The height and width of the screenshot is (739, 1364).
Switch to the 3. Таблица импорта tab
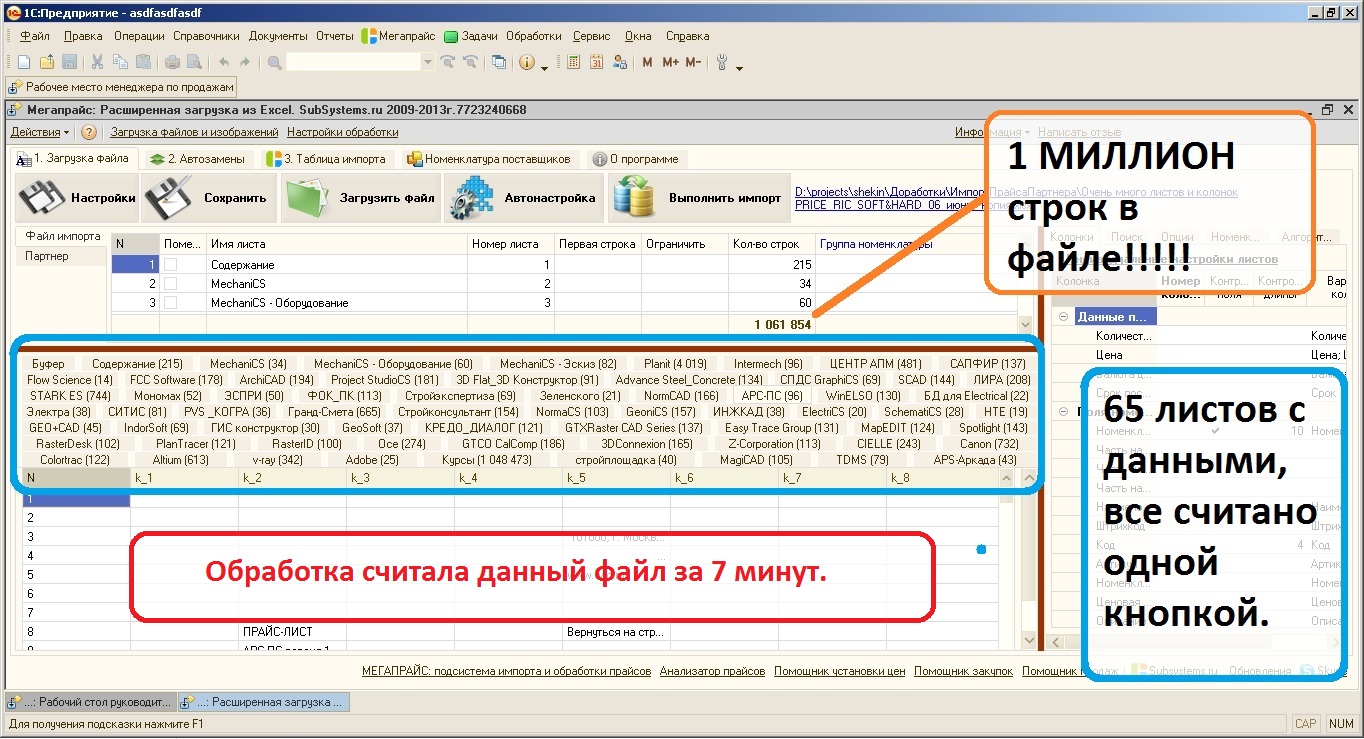pos(328,159)
